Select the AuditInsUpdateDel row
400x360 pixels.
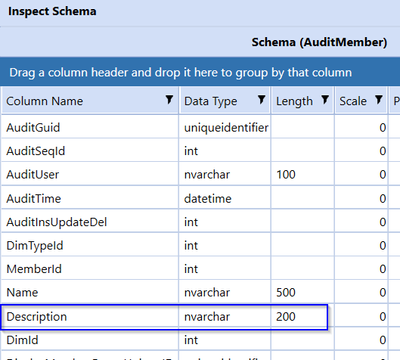pos(200,222)
